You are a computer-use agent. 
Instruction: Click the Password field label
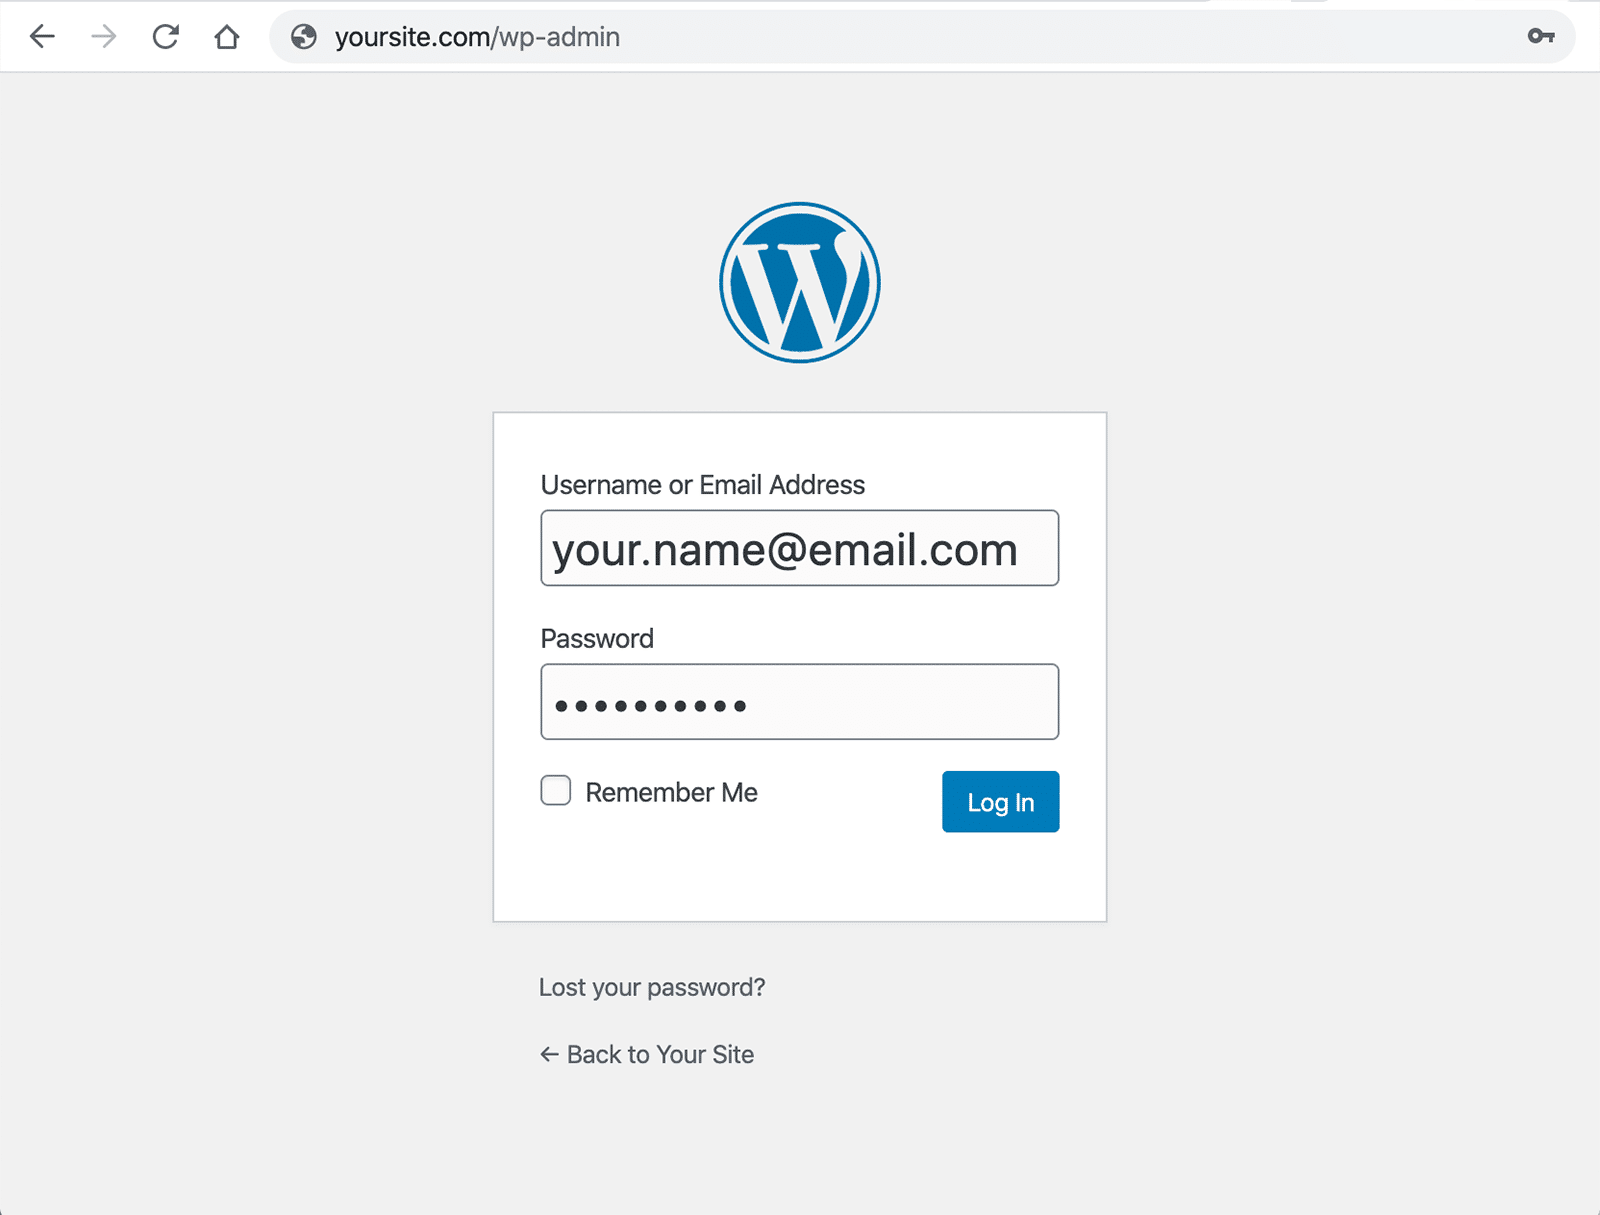[597, 639]
